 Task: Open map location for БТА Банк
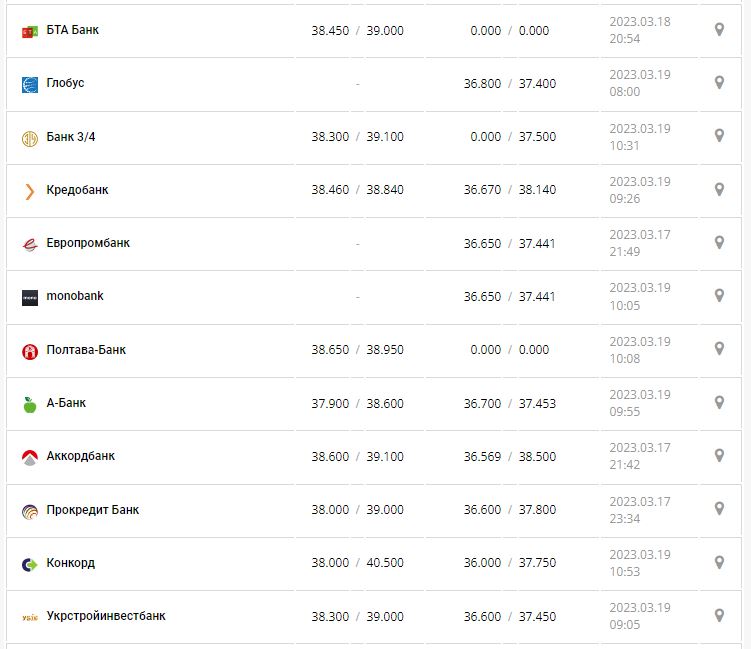[718, 30]
